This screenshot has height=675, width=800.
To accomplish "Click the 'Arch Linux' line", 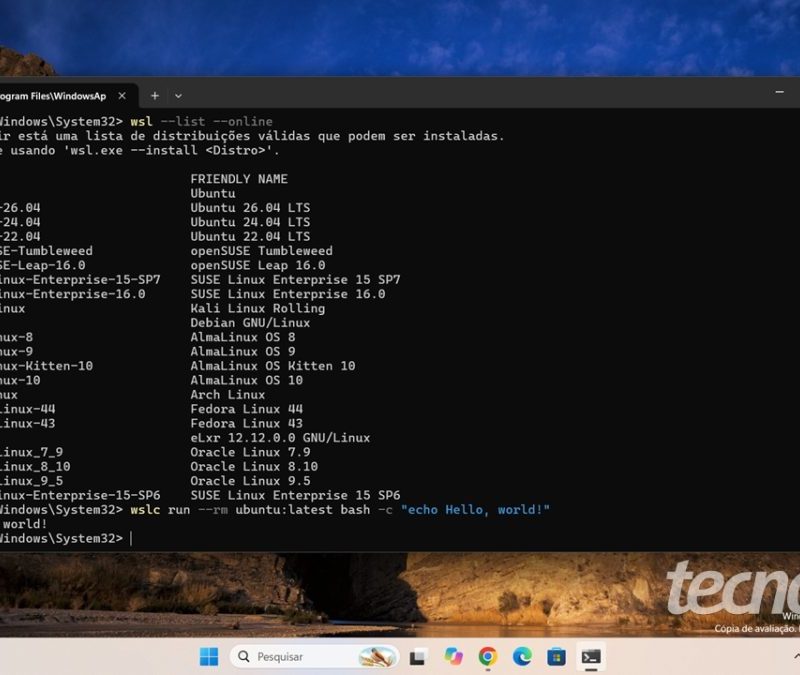I will [228, 395].
